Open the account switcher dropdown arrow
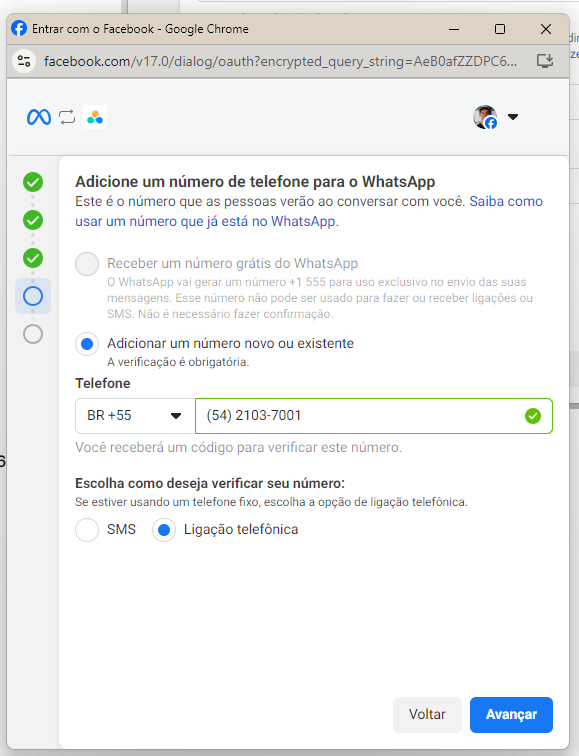Screen dimensions: 579x756 click(x=513, y=117)
